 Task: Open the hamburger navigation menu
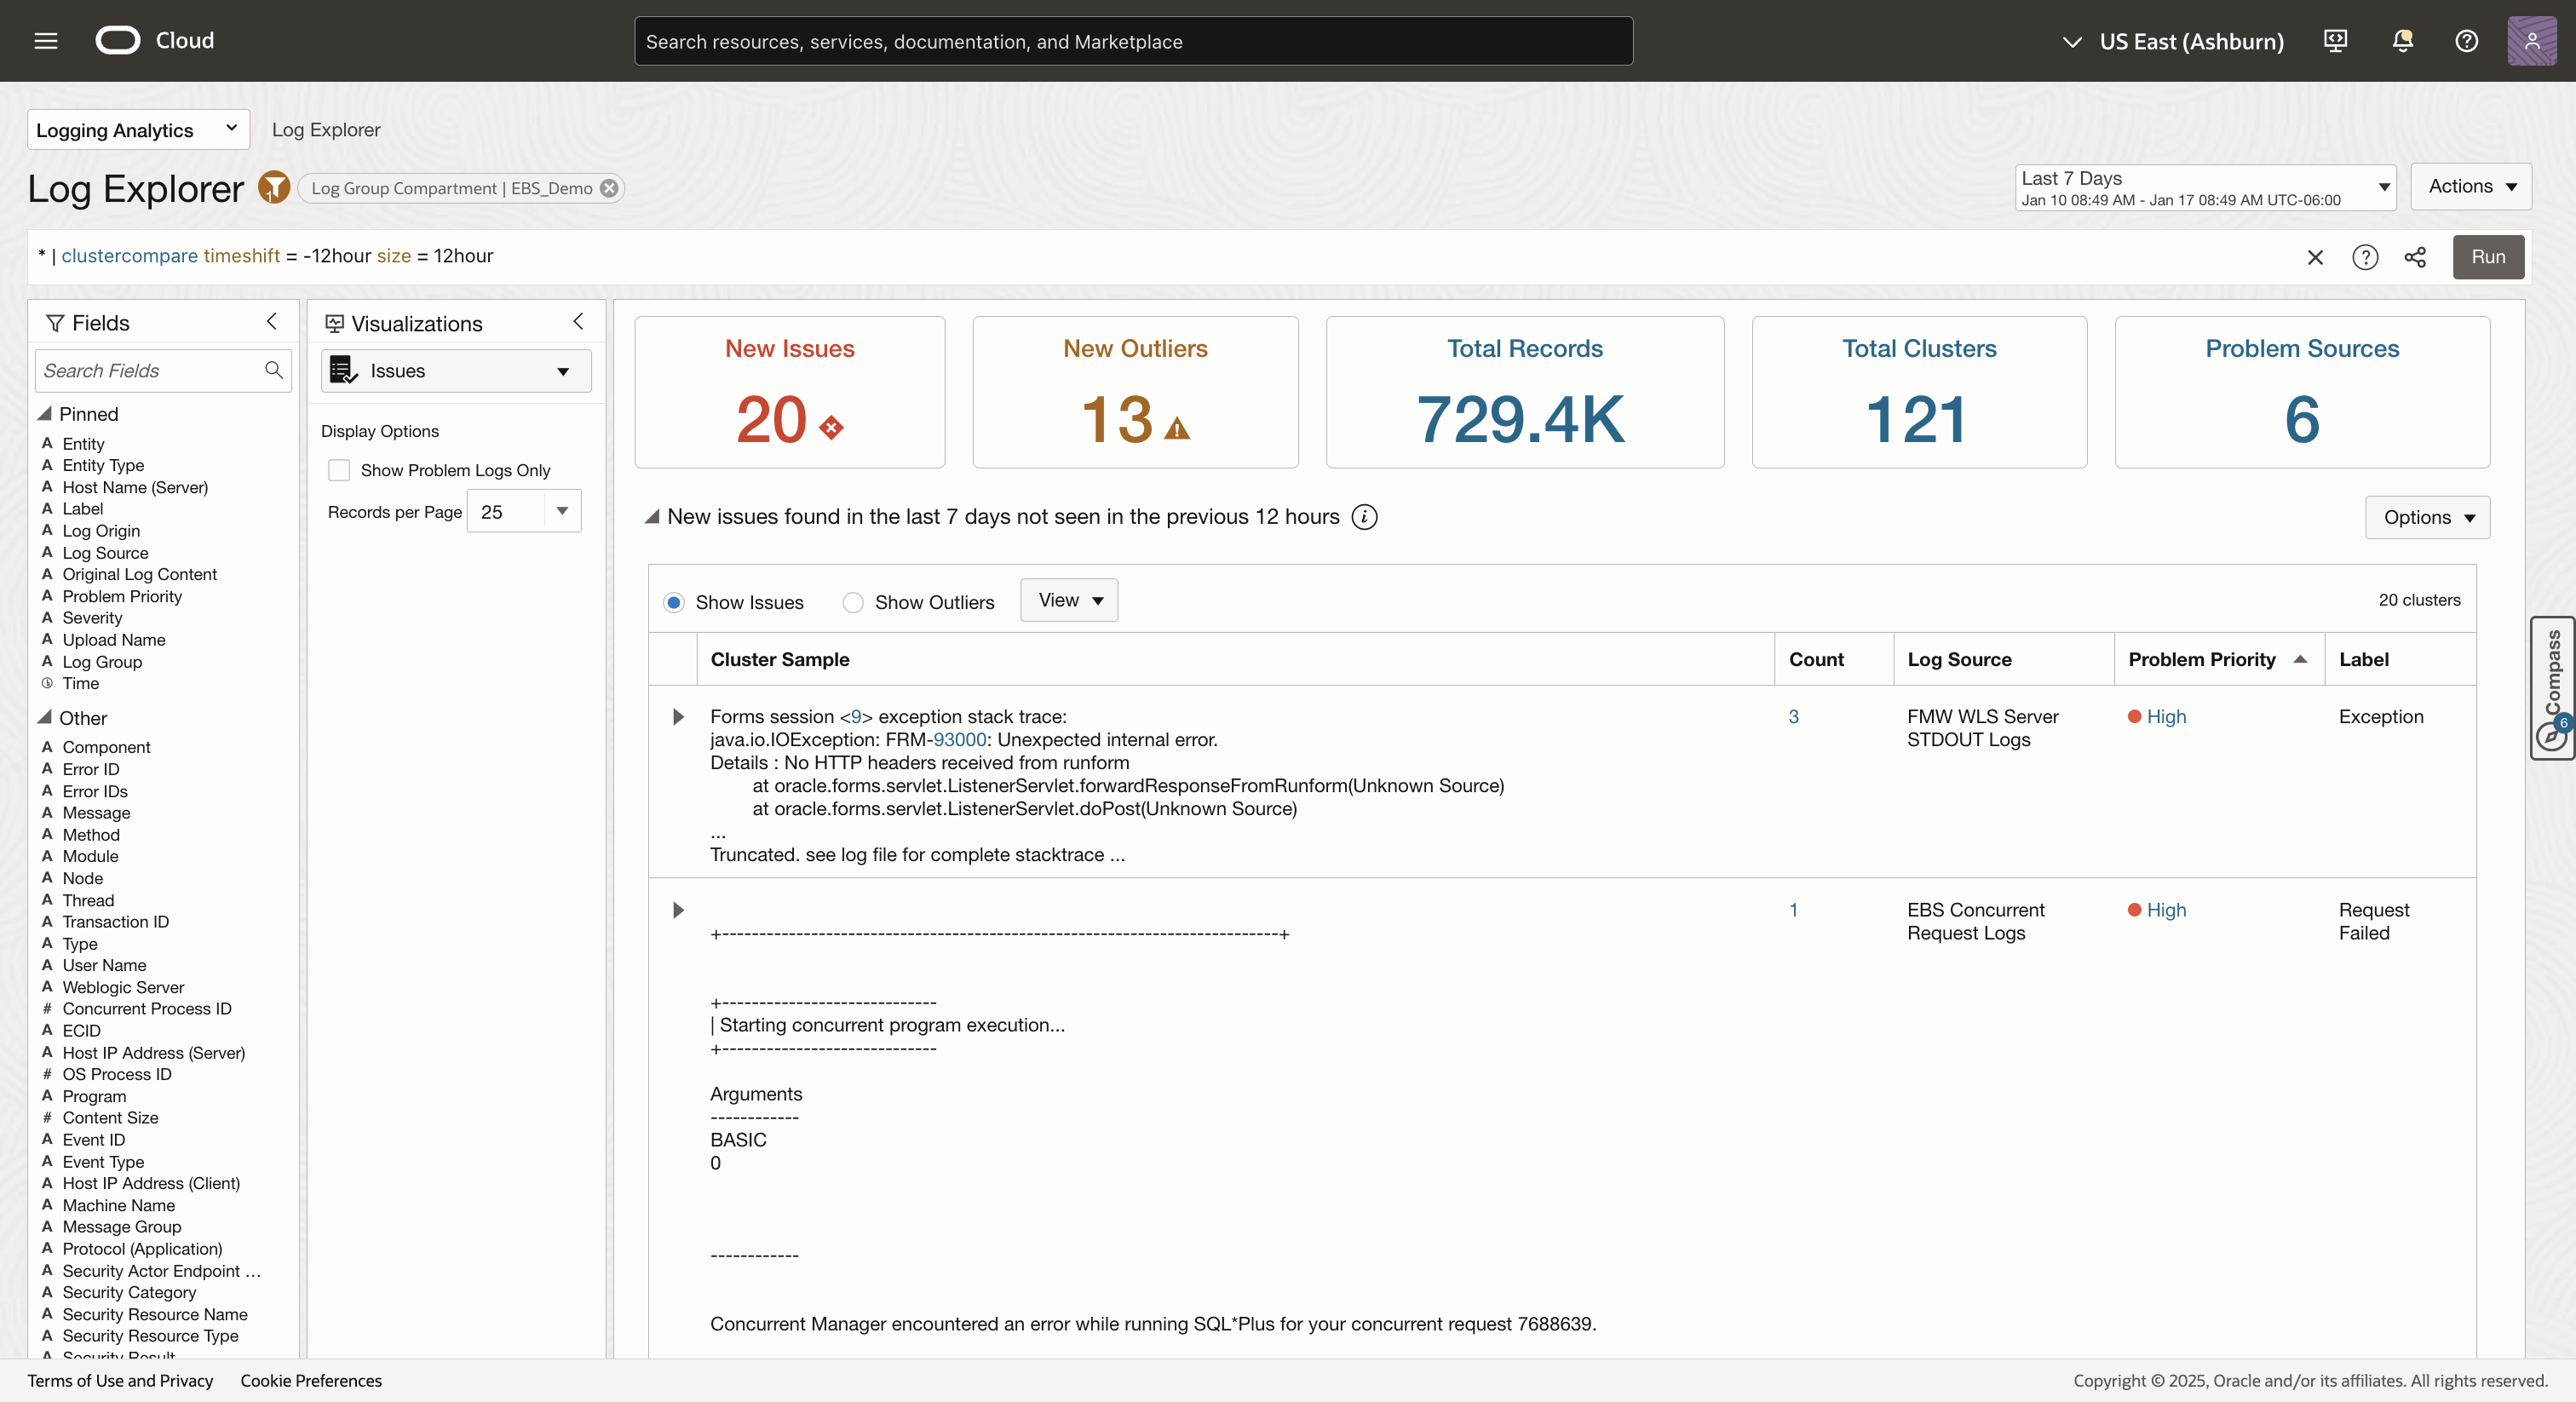coord(46,41)
